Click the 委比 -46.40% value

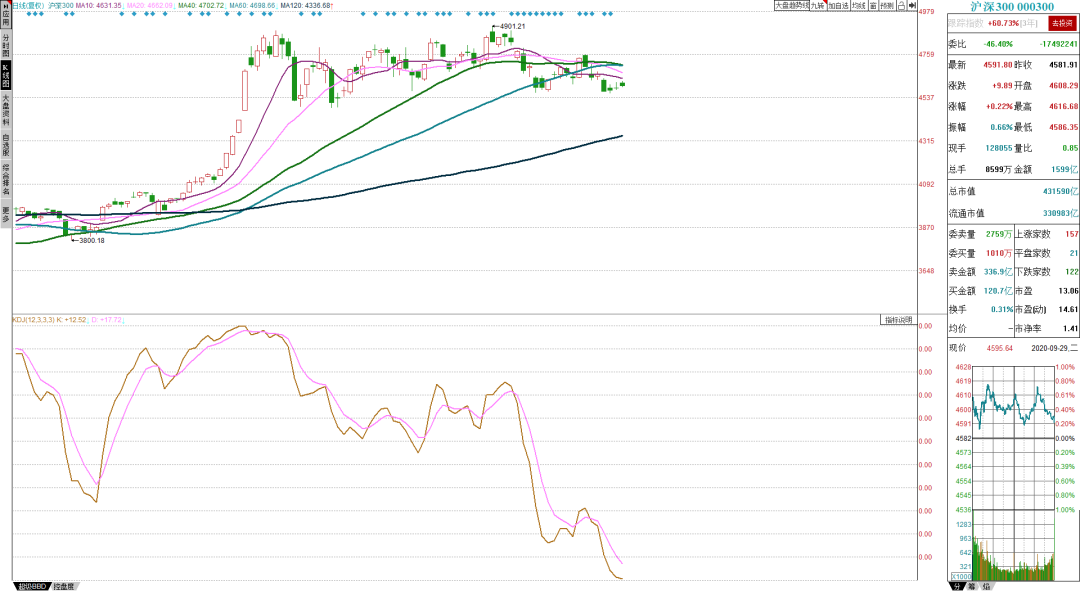[x=998, y=44]
